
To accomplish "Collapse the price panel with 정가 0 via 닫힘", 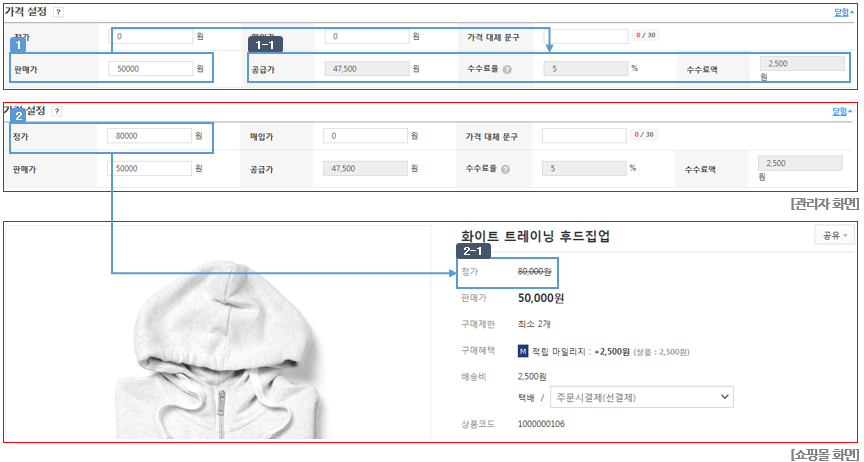I will tap(844, 12).
